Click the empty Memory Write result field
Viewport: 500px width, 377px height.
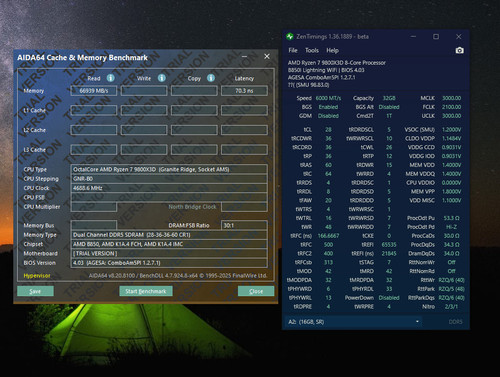coord(144,91)
